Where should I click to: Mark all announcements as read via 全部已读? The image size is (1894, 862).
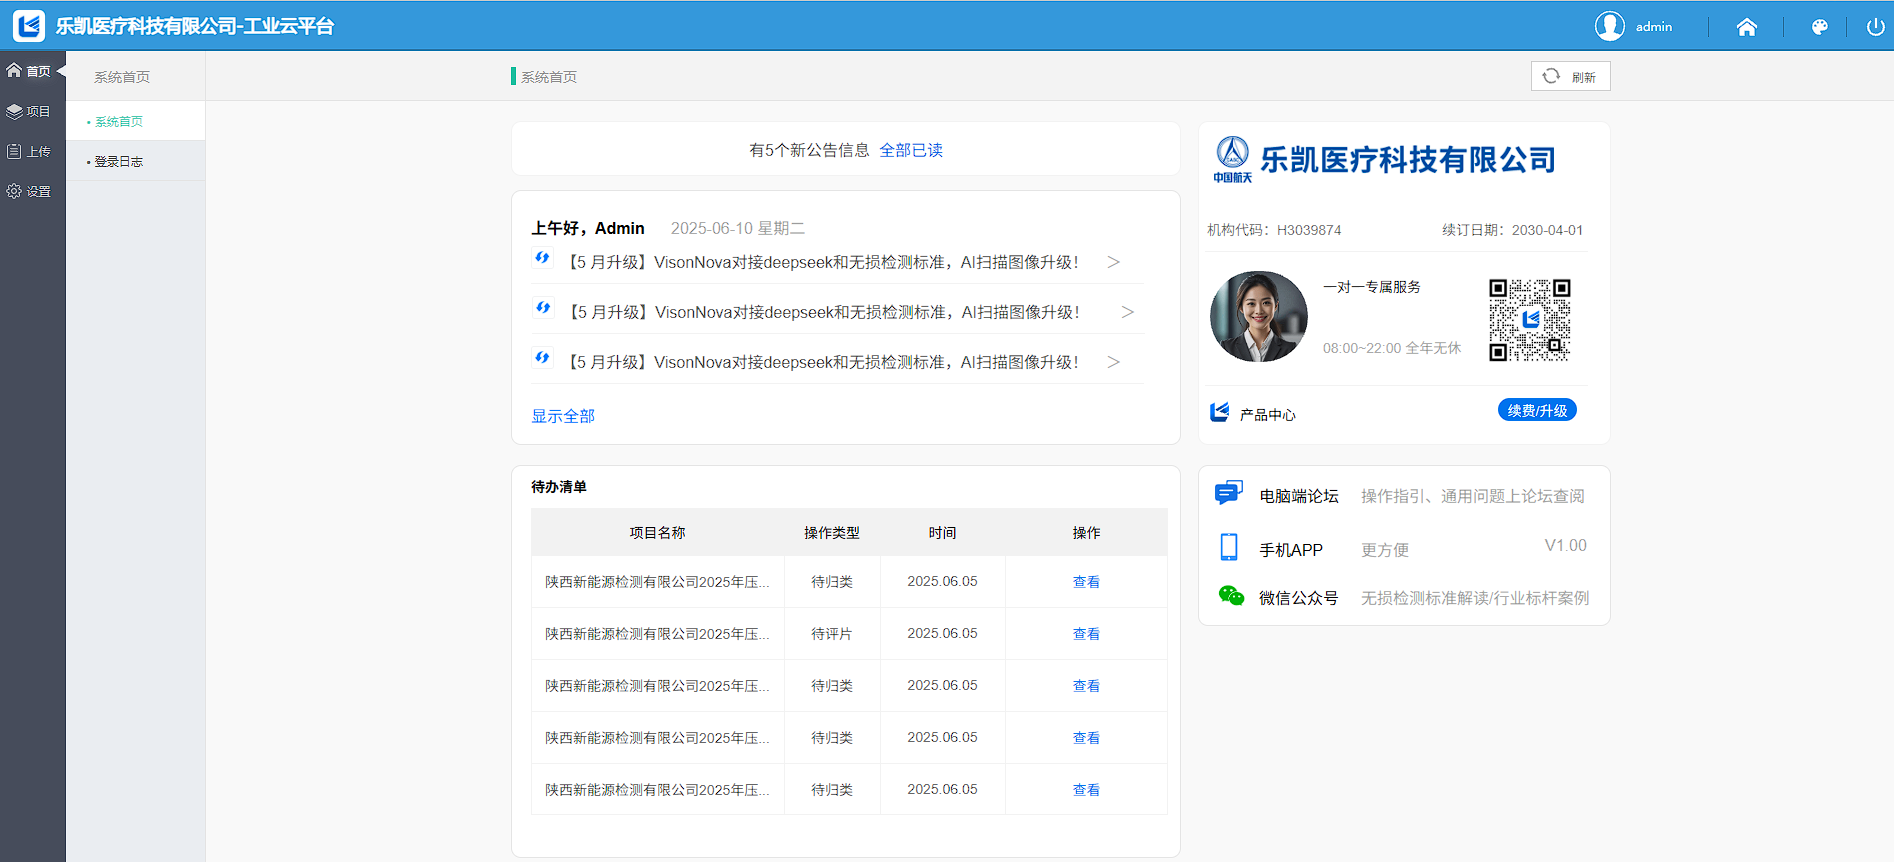coord(910,150)
